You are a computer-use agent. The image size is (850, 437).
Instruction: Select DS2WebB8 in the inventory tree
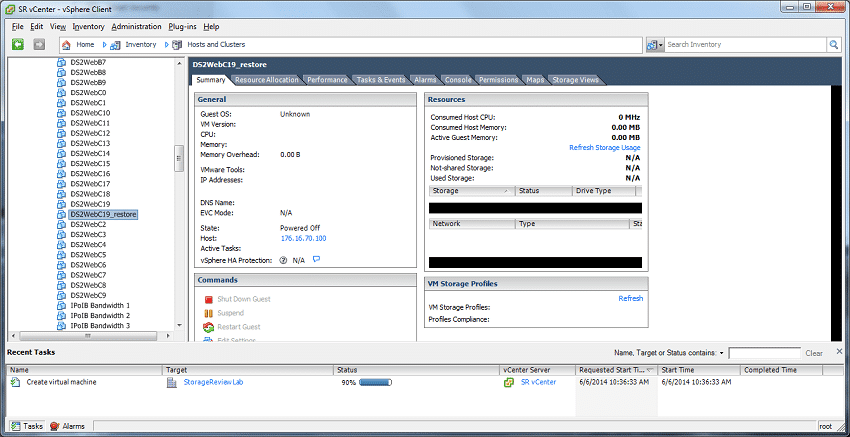tap(88, 72)
